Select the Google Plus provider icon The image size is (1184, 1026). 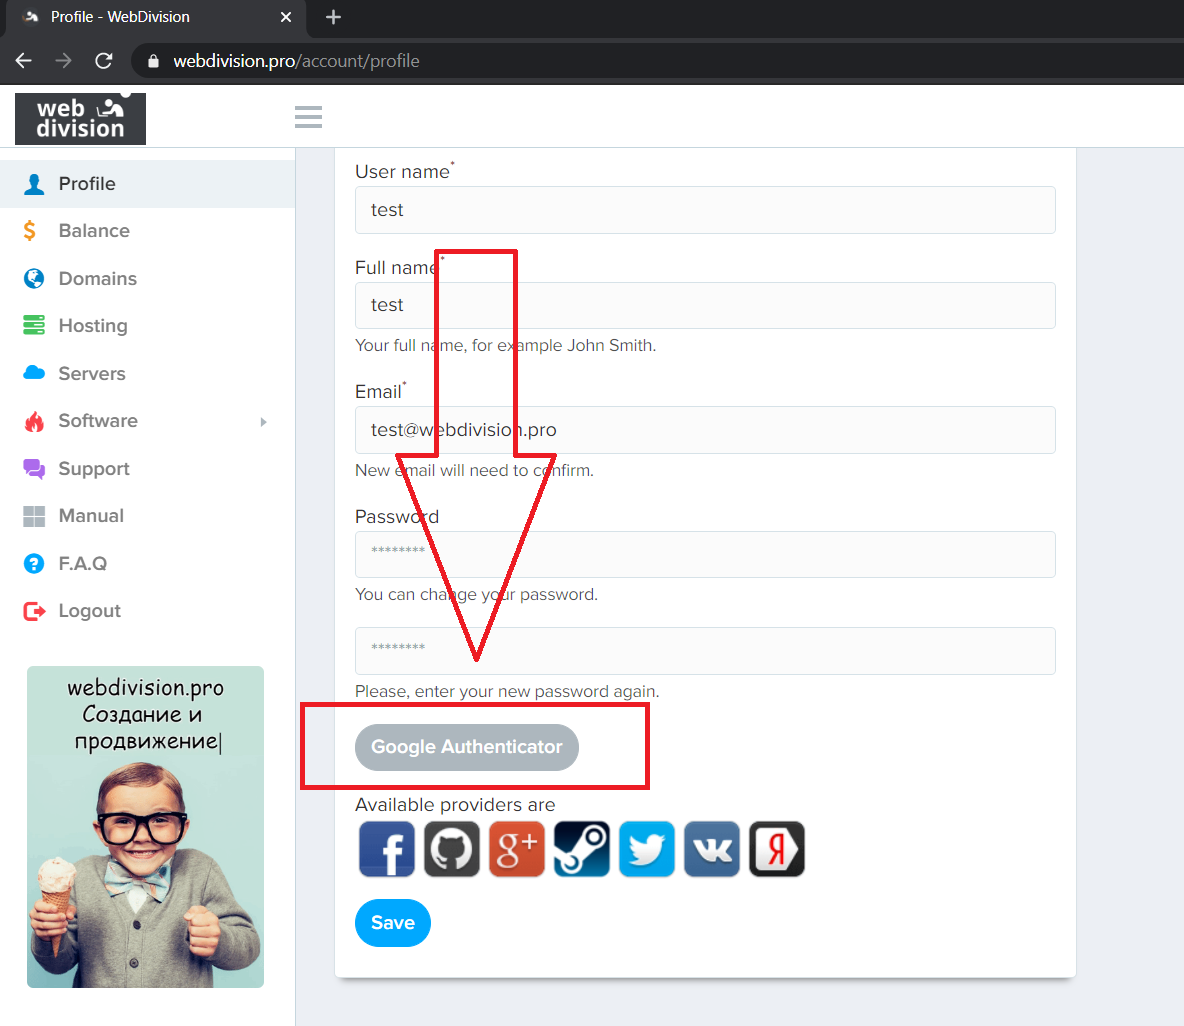(x=517, y=849)
